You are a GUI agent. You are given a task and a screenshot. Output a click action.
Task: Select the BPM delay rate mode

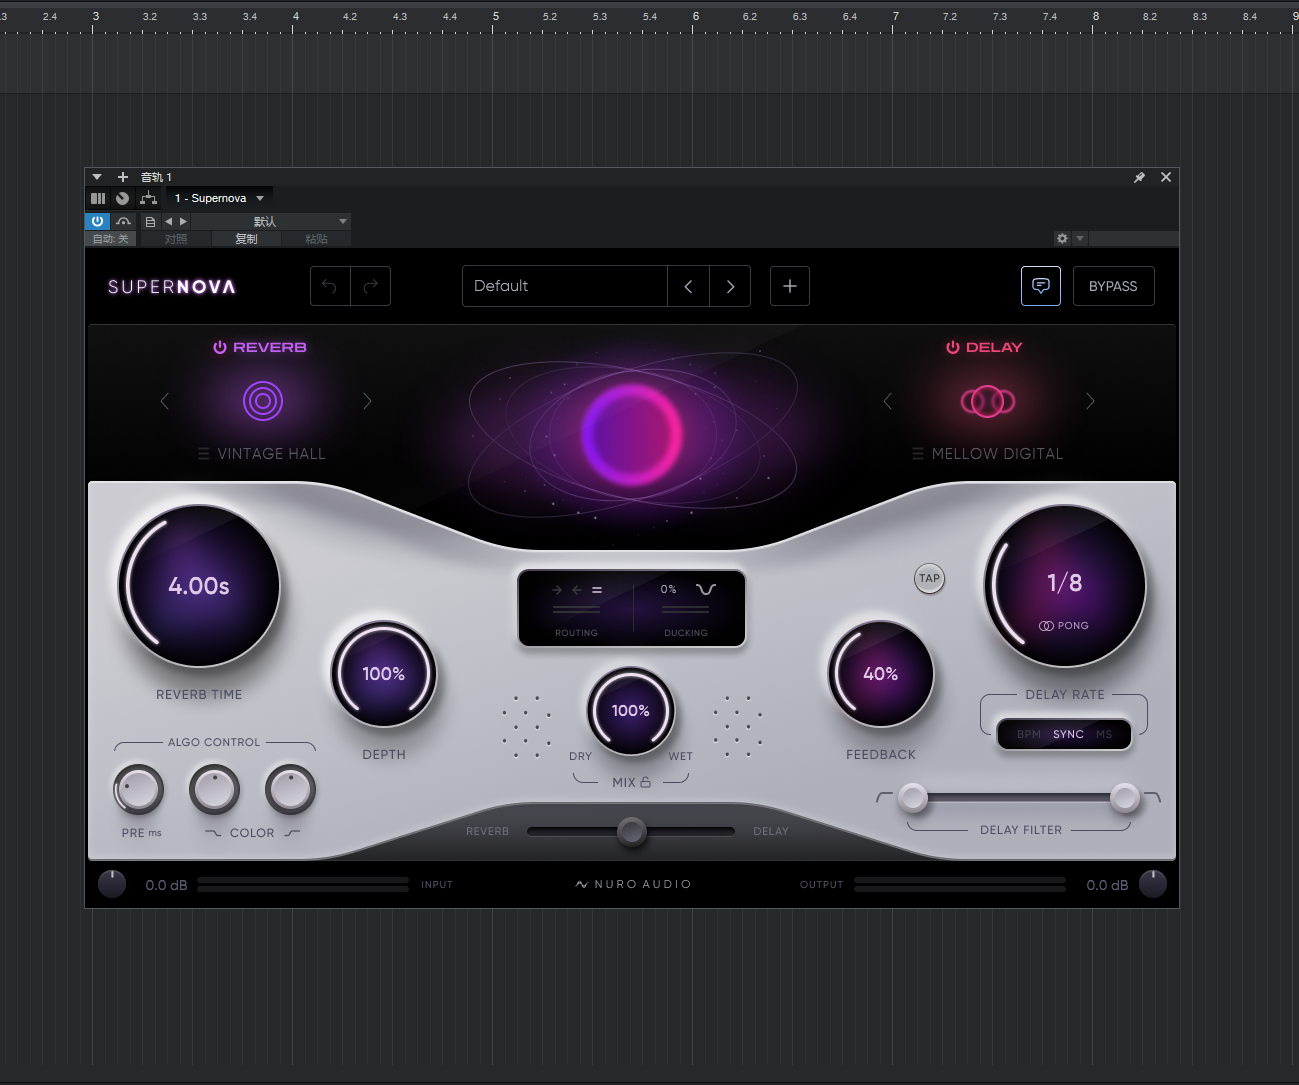coord(1028,734)
